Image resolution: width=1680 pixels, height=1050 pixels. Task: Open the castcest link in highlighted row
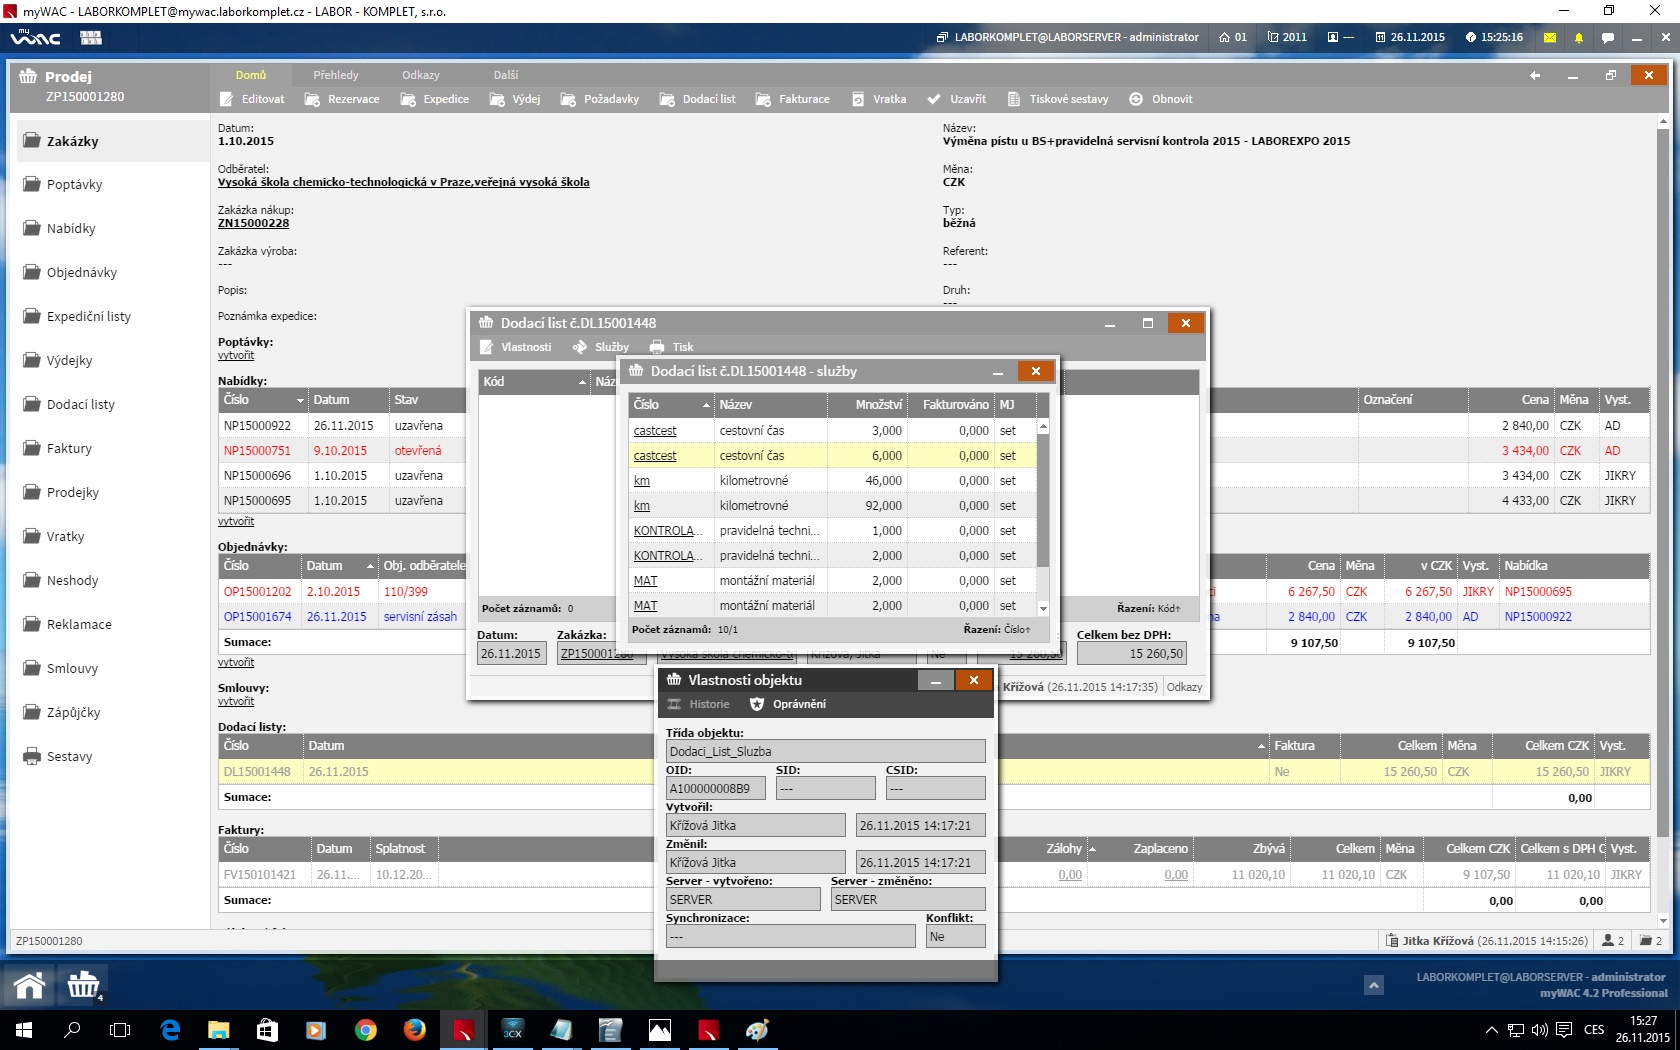(655, 456)
